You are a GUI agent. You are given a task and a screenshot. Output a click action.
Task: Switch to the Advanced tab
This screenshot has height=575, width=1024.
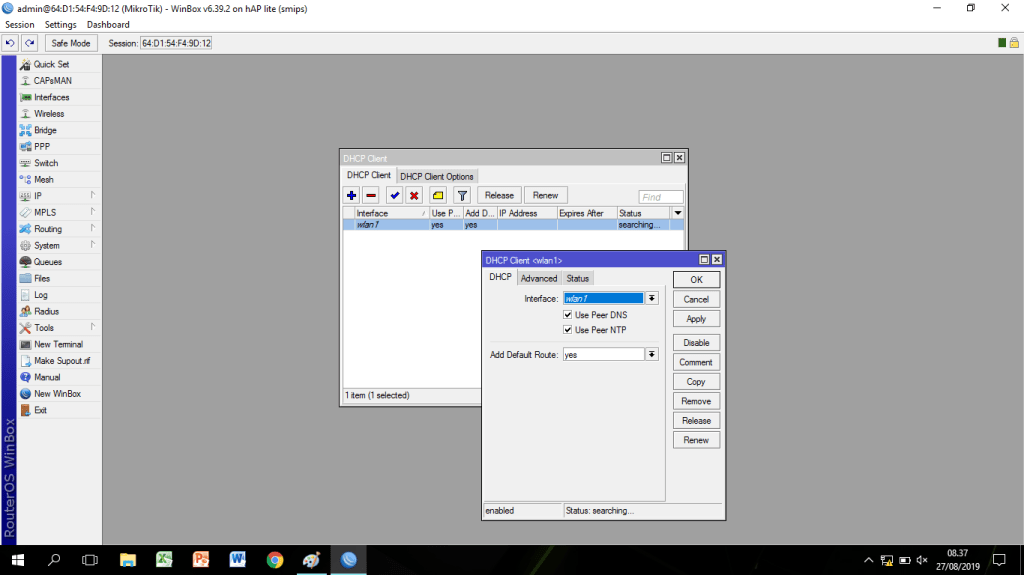[538, 278]
